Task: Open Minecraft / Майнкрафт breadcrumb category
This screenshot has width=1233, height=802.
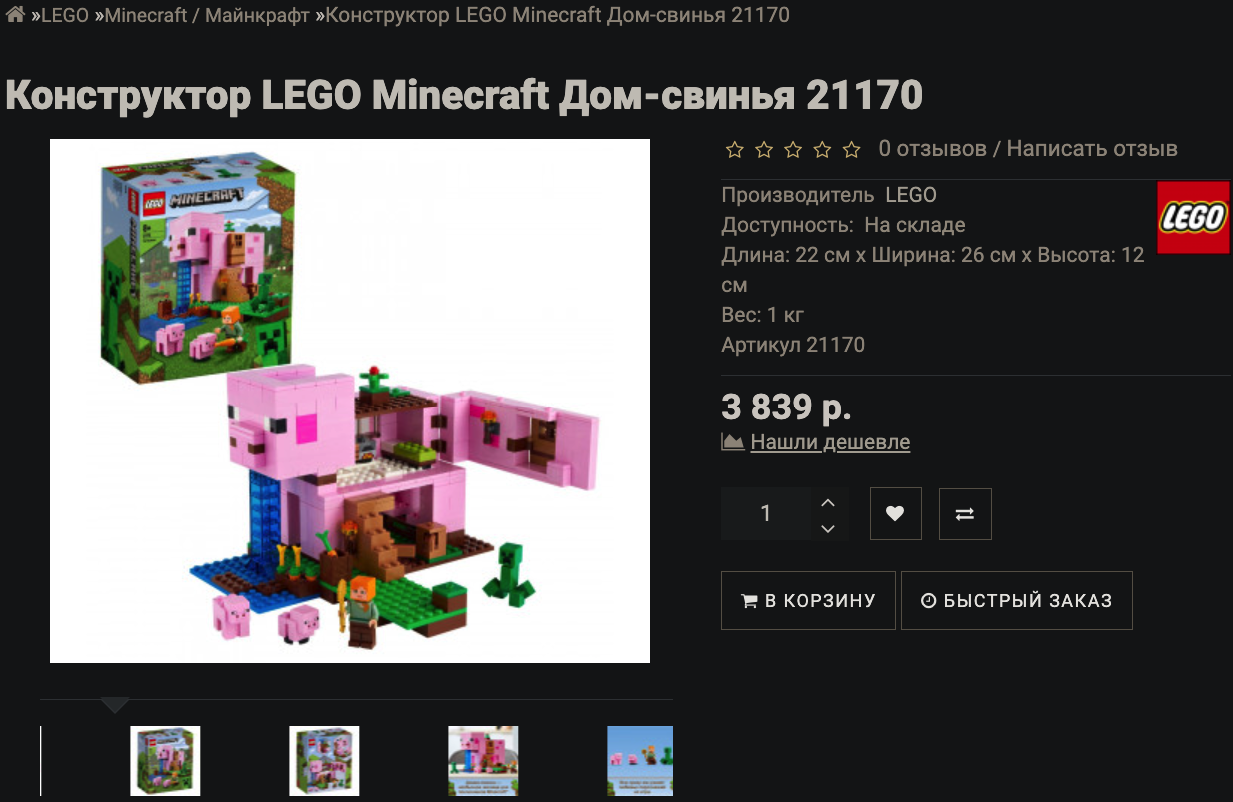Action: 207,15
